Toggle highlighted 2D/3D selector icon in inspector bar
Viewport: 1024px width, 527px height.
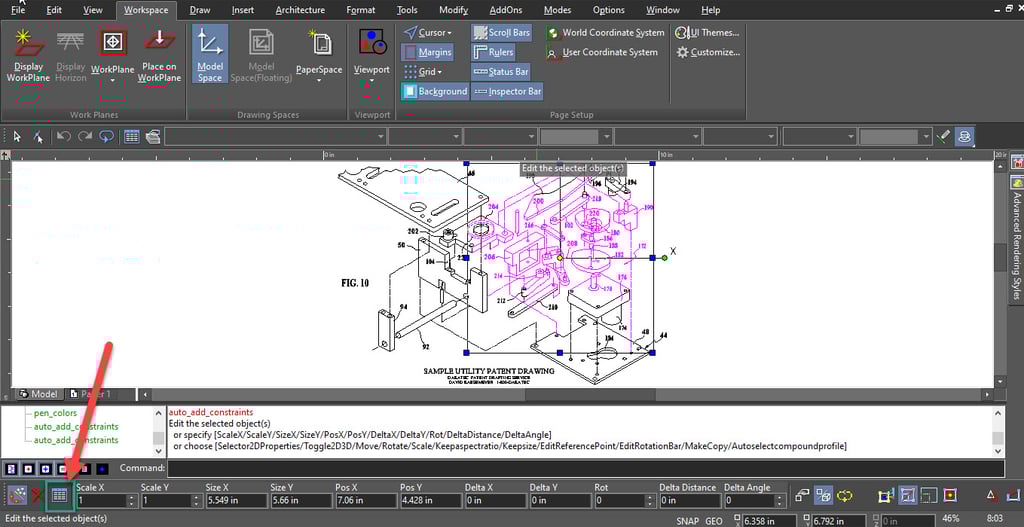tap(823, 496)
